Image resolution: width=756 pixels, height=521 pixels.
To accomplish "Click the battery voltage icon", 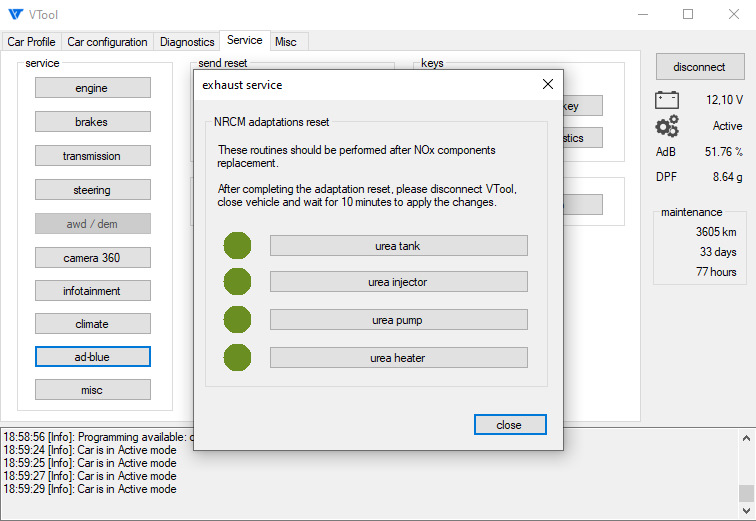I will click(667, 100).
